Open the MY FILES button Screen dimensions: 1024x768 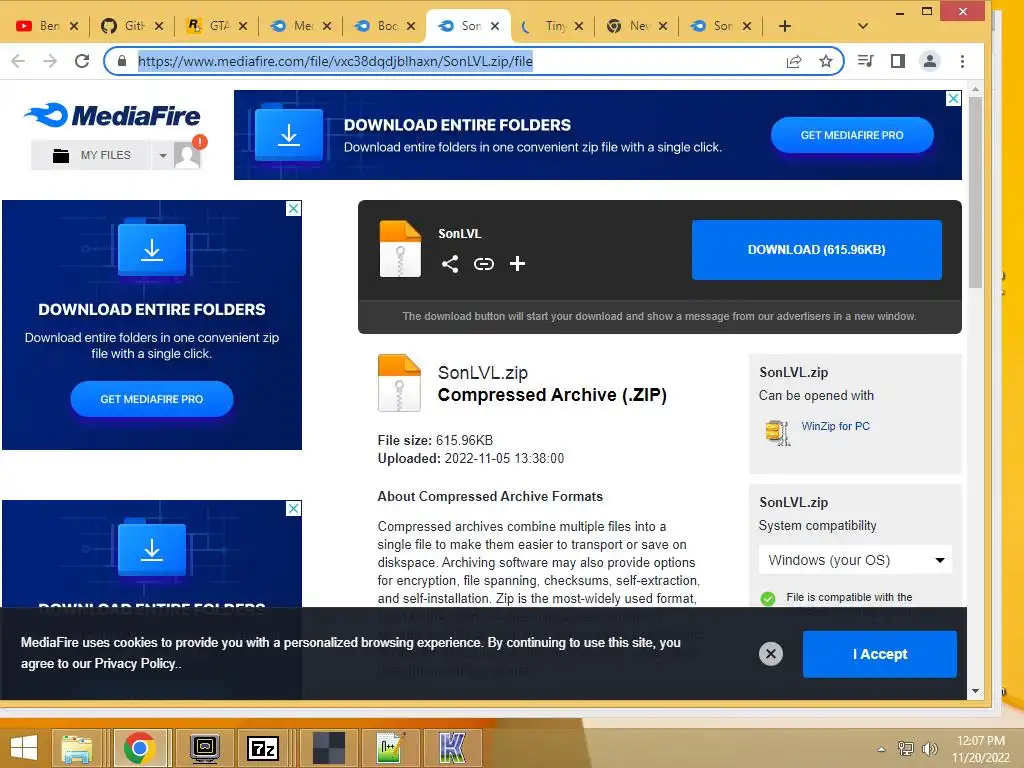point(91,155)
